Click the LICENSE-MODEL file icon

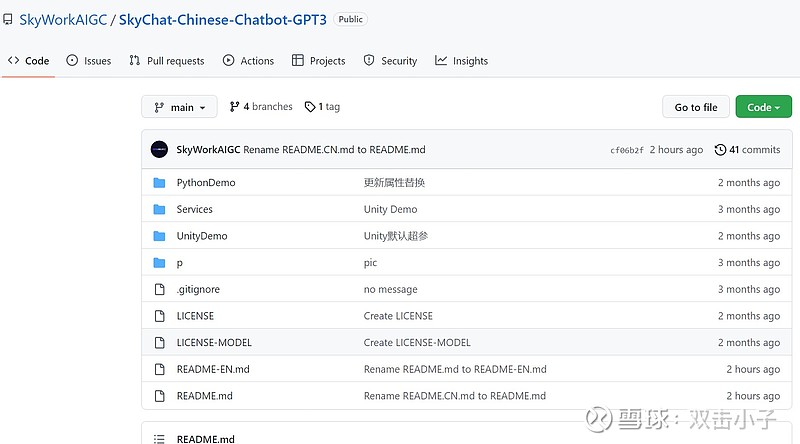159,342
